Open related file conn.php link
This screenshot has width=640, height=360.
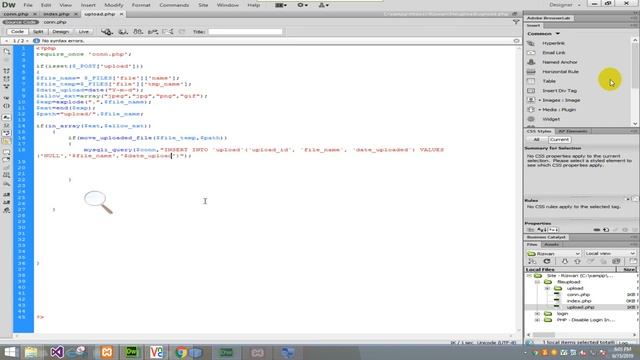tap(55, 22)
